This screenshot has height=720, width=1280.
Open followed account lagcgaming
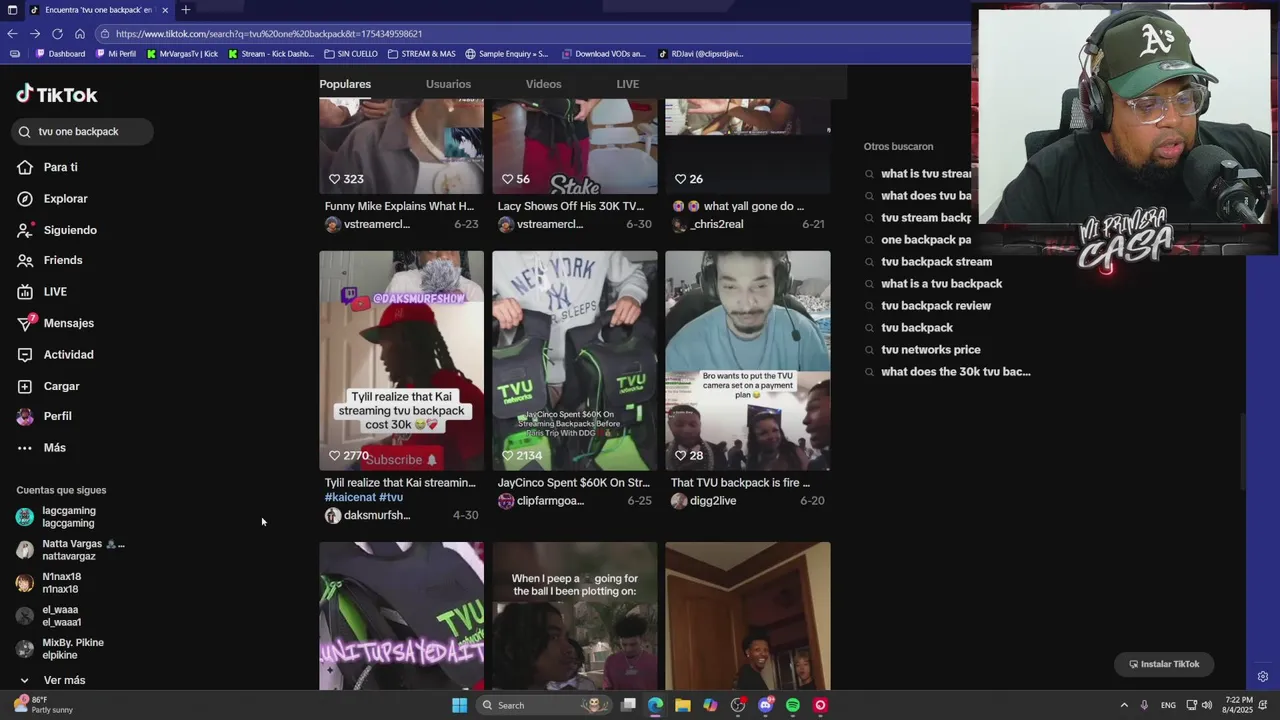(x=68, y=517)
